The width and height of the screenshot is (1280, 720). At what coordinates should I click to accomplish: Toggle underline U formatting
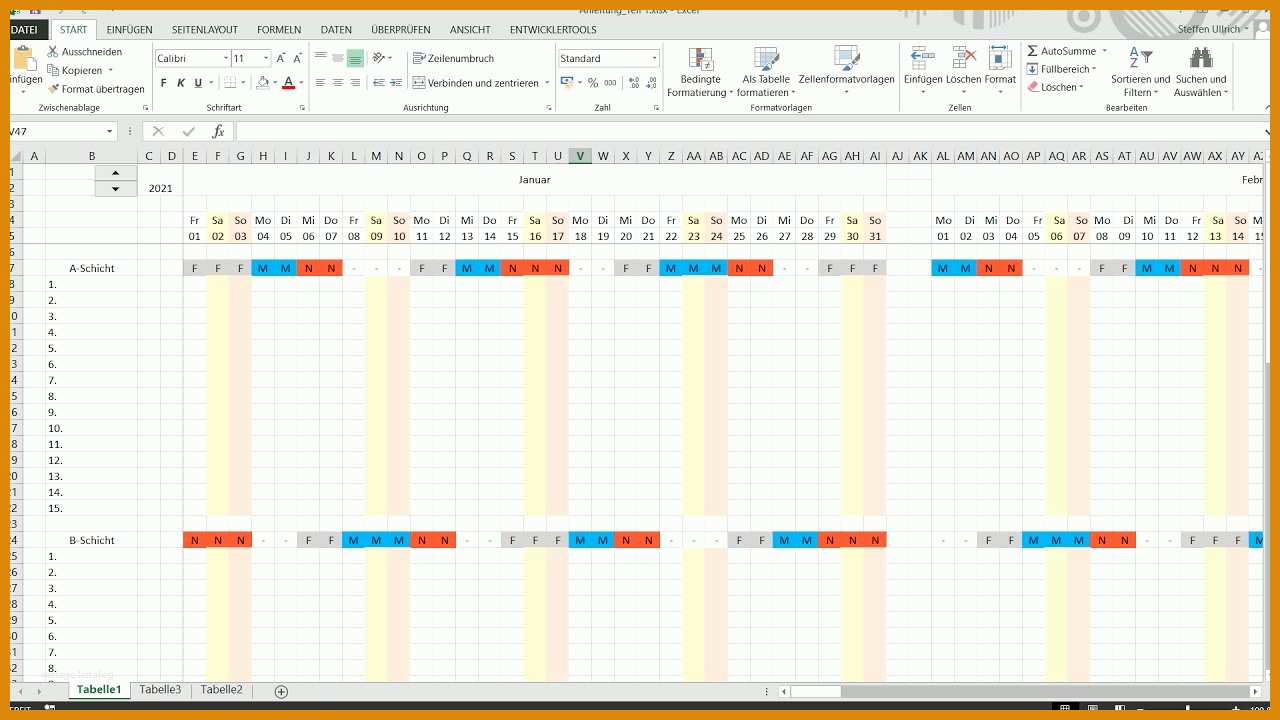point(198,83)
